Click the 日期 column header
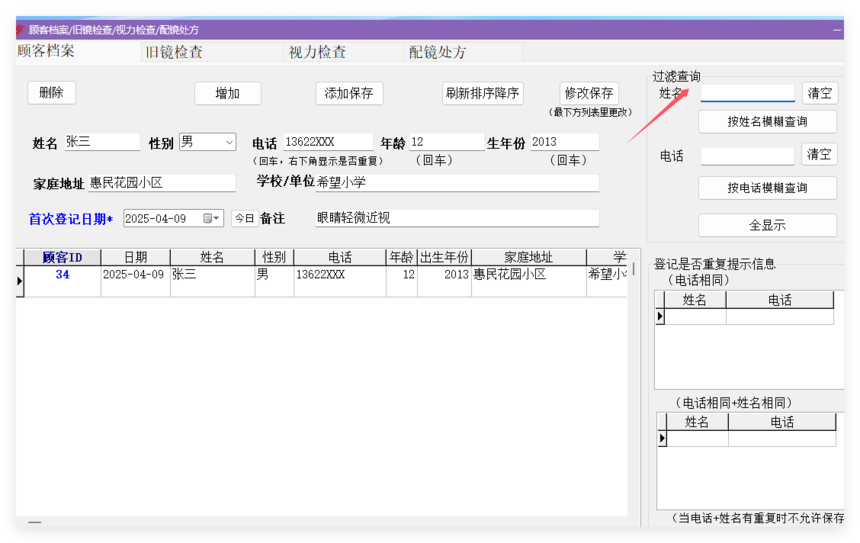 click(135, 257)
